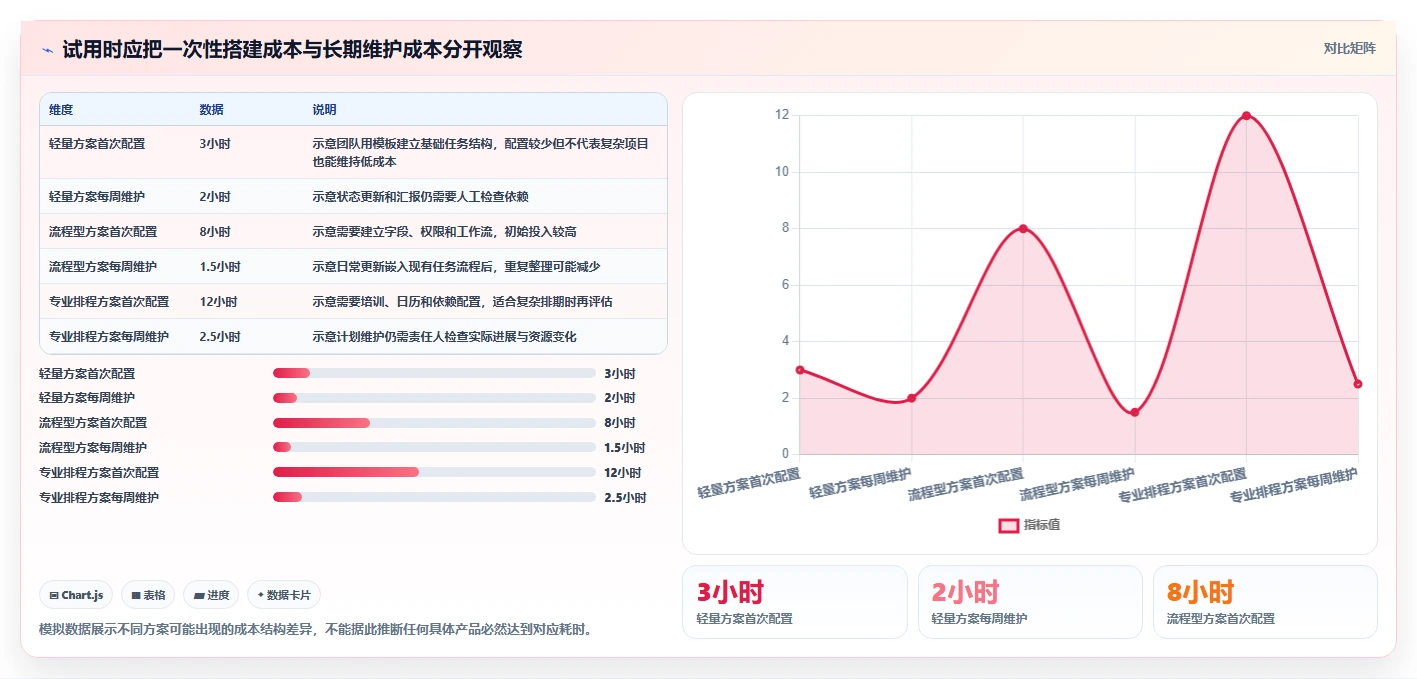This screenshot has width=1417, height=679.
Task: Click the x-axis label 轻量方案首次配置 on the chart
Action: point(750,483)
